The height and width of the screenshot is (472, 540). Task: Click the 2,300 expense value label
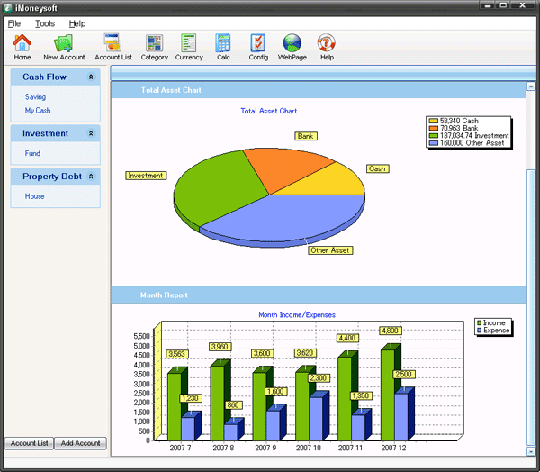click(x=319, y=378)
